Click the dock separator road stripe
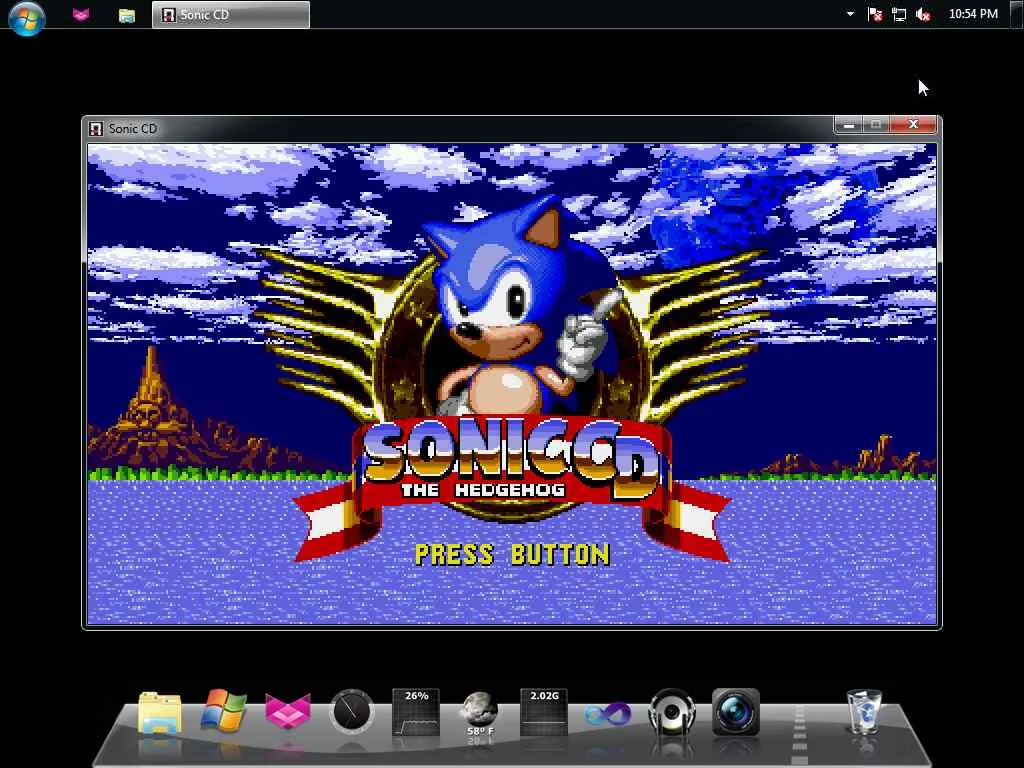This screenshot has height=768, width=1024. [x=800, y=735]
